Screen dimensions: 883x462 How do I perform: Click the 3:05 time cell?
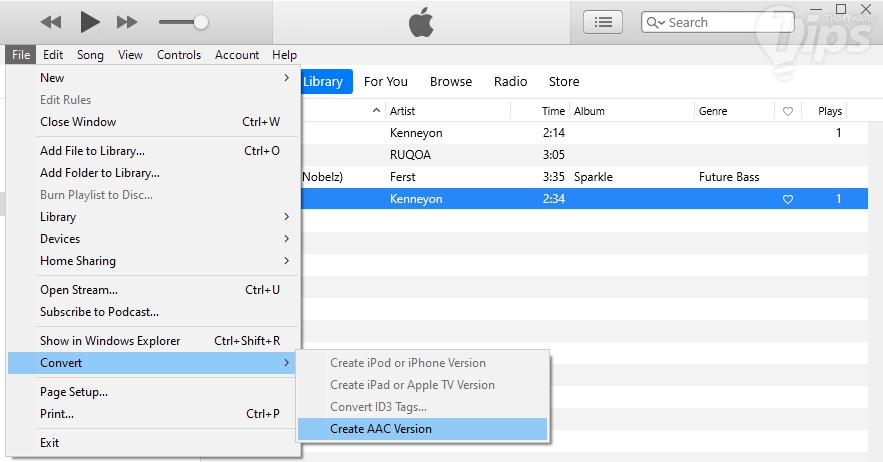pos(554,155)
